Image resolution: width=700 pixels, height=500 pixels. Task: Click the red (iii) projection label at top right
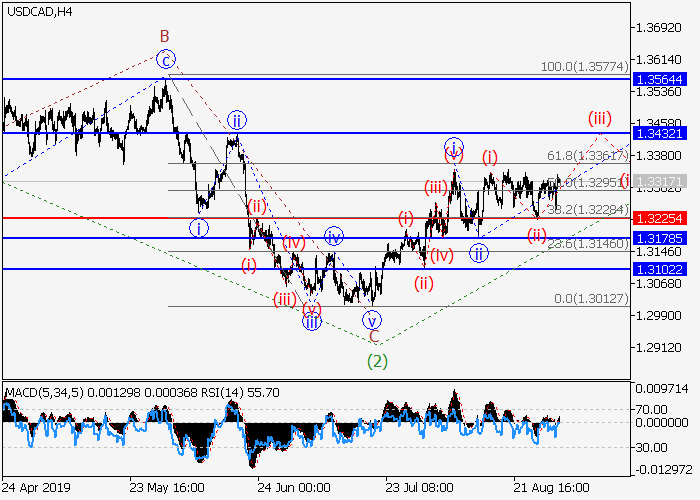pos(599,118)
